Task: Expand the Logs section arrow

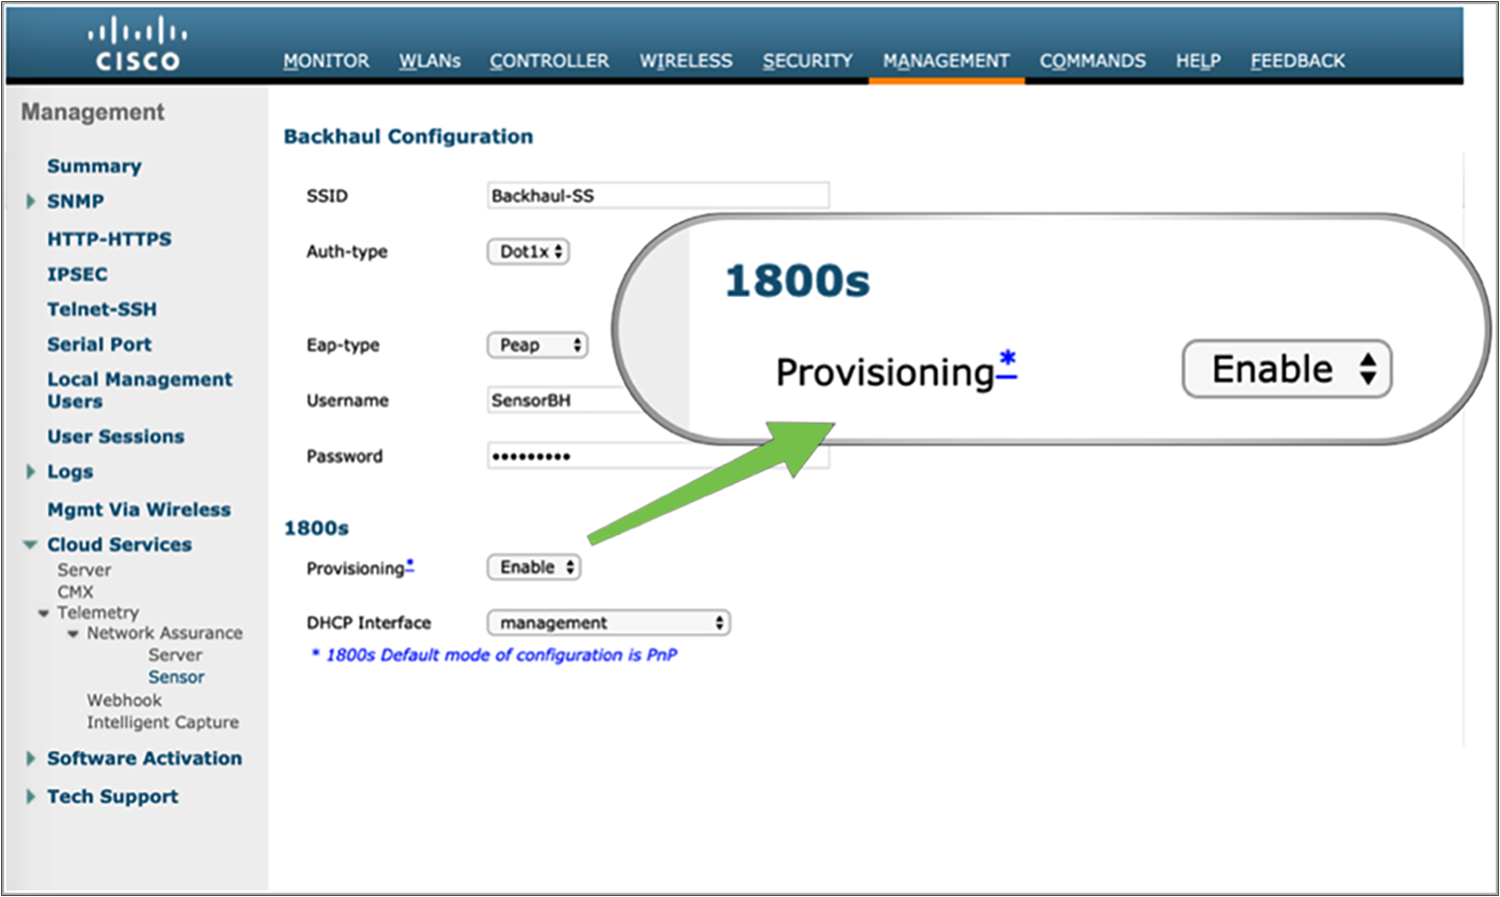Action: click(31, 471)
